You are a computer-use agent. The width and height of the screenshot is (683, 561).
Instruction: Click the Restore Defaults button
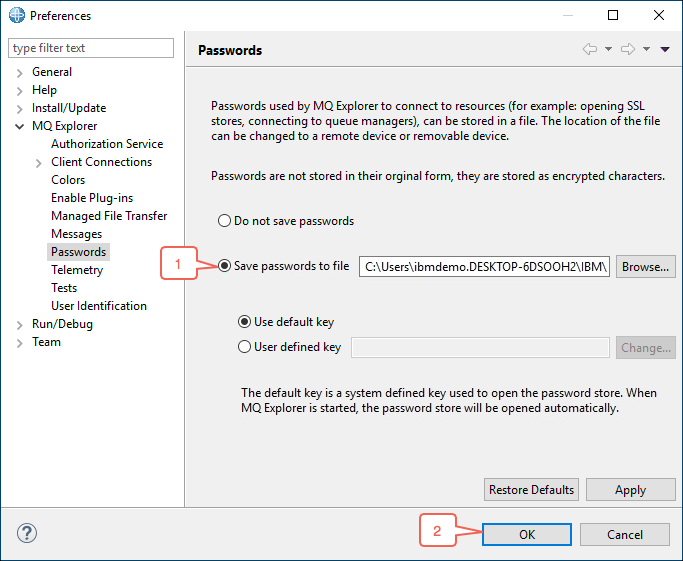click(531, 490)
